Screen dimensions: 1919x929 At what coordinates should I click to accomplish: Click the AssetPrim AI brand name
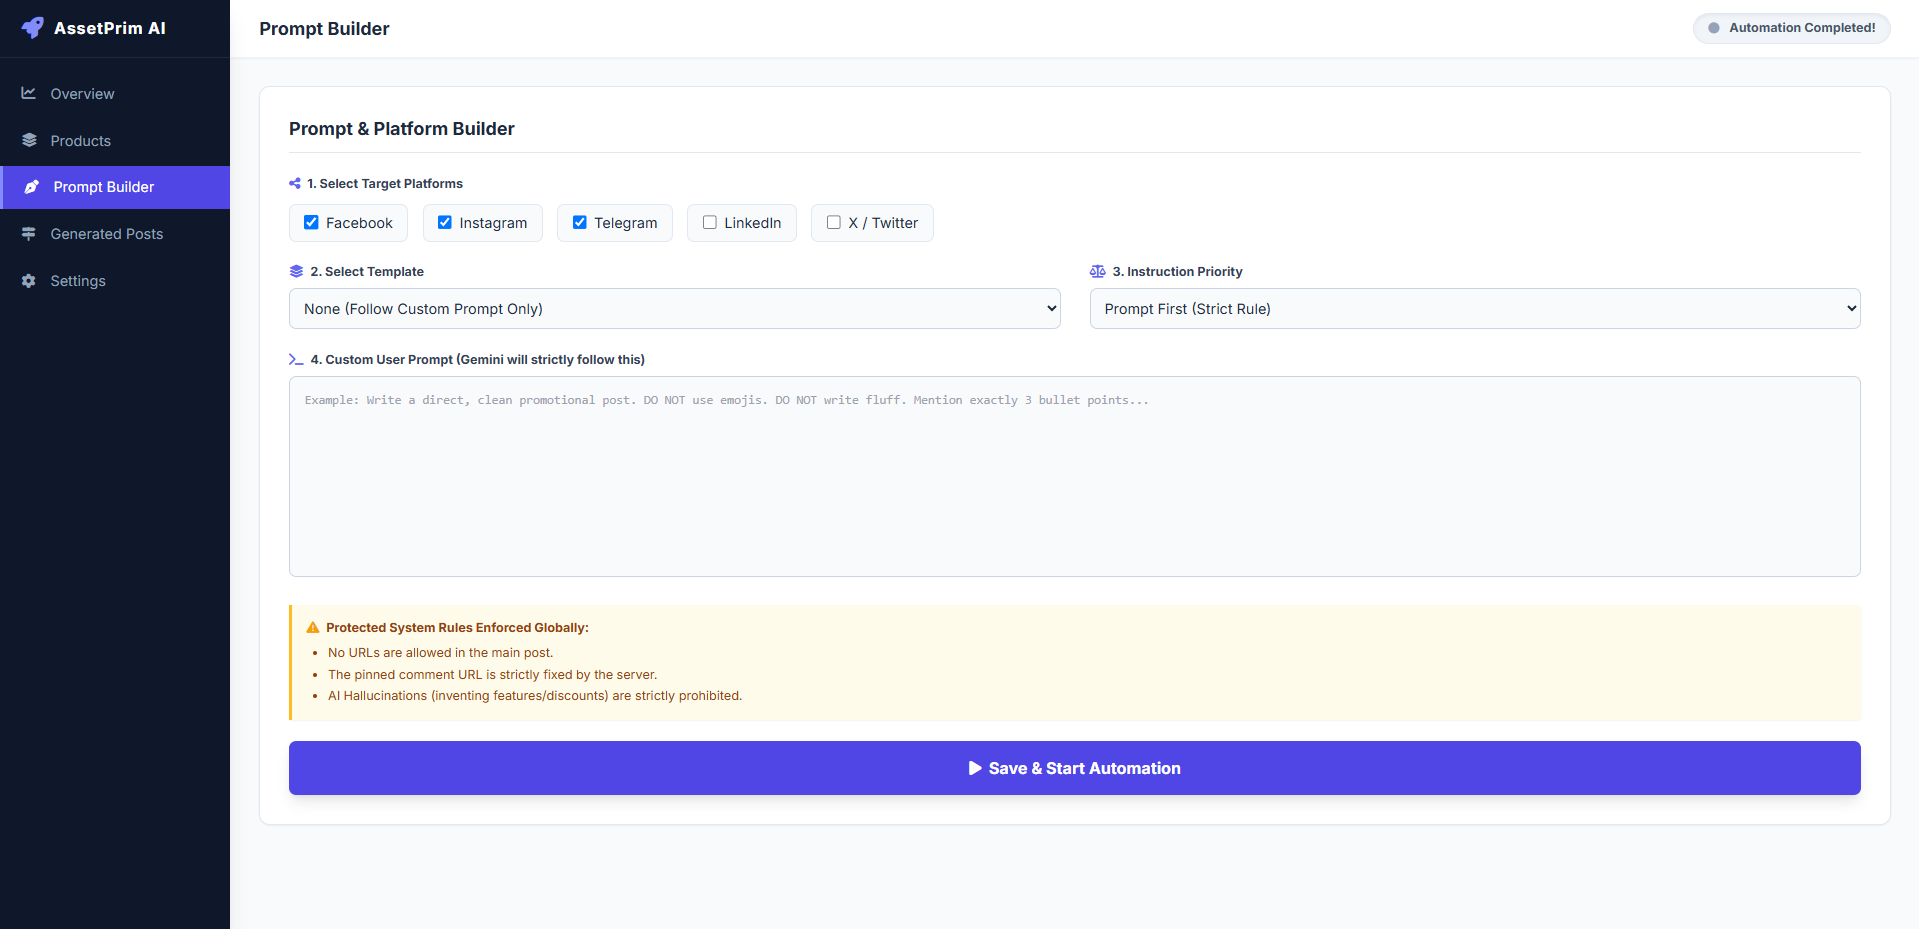pyautogui.click(x=110, y=28)
